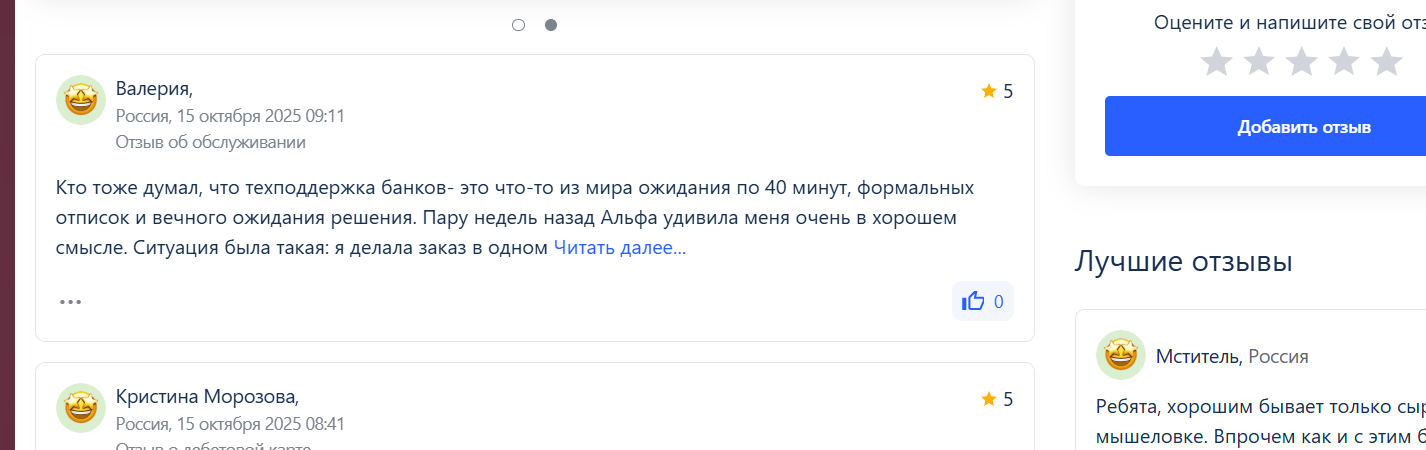Click the first rating star
The width and height of the screenshot is (1426, 450).
pos(1216,62)
